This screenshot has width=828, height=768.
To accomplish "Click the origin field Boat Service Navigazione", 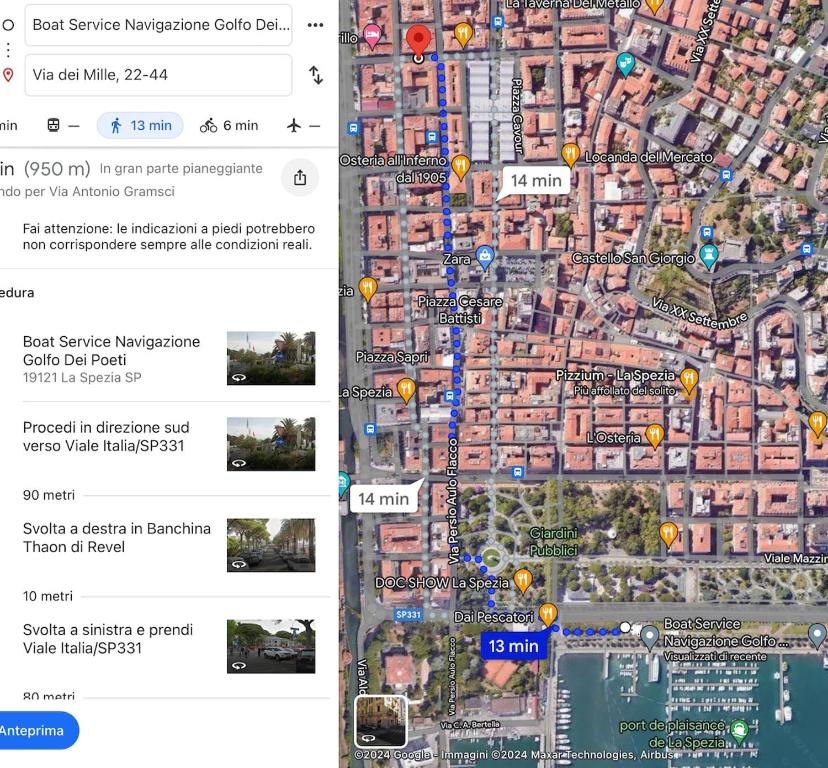I will pyautogui.click(x=158, y=25).
